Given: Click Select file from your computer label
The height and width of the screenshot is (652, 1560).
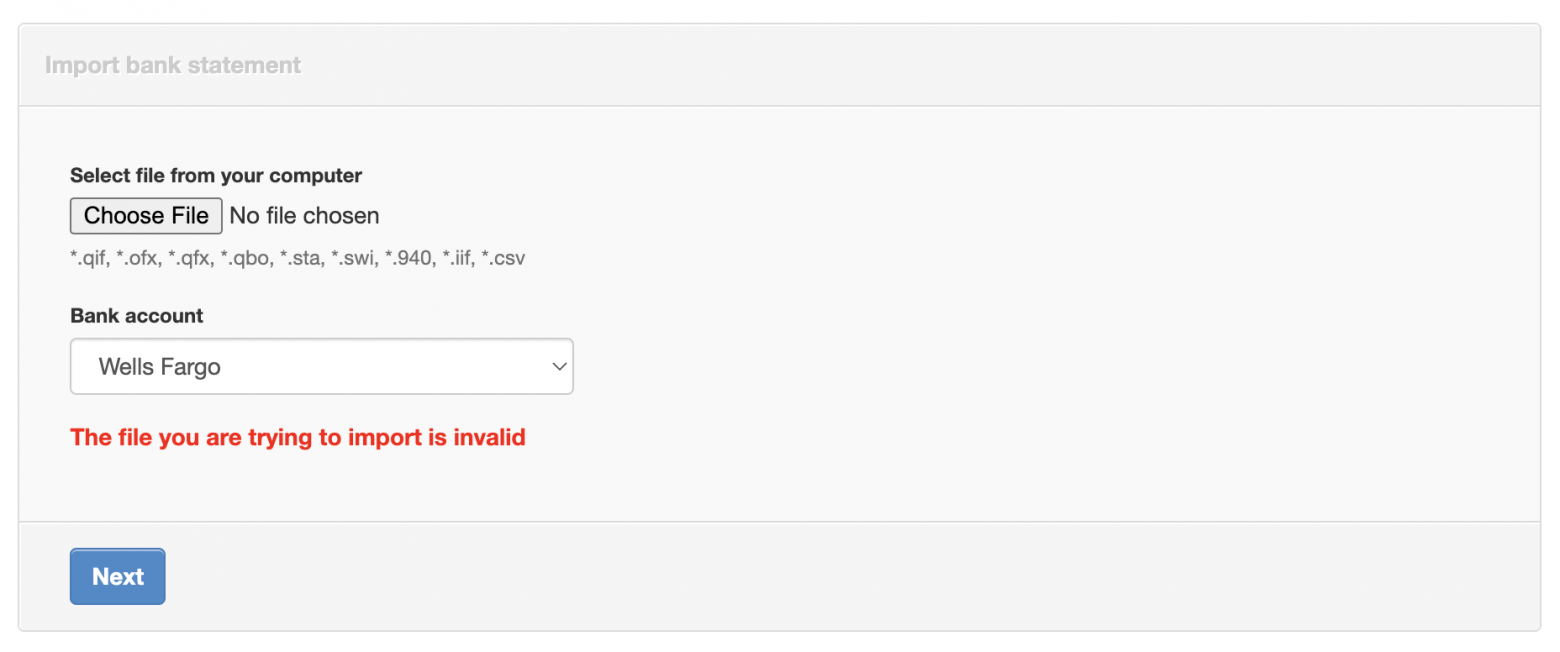Looking at the screenshot, I should (215, 175).
